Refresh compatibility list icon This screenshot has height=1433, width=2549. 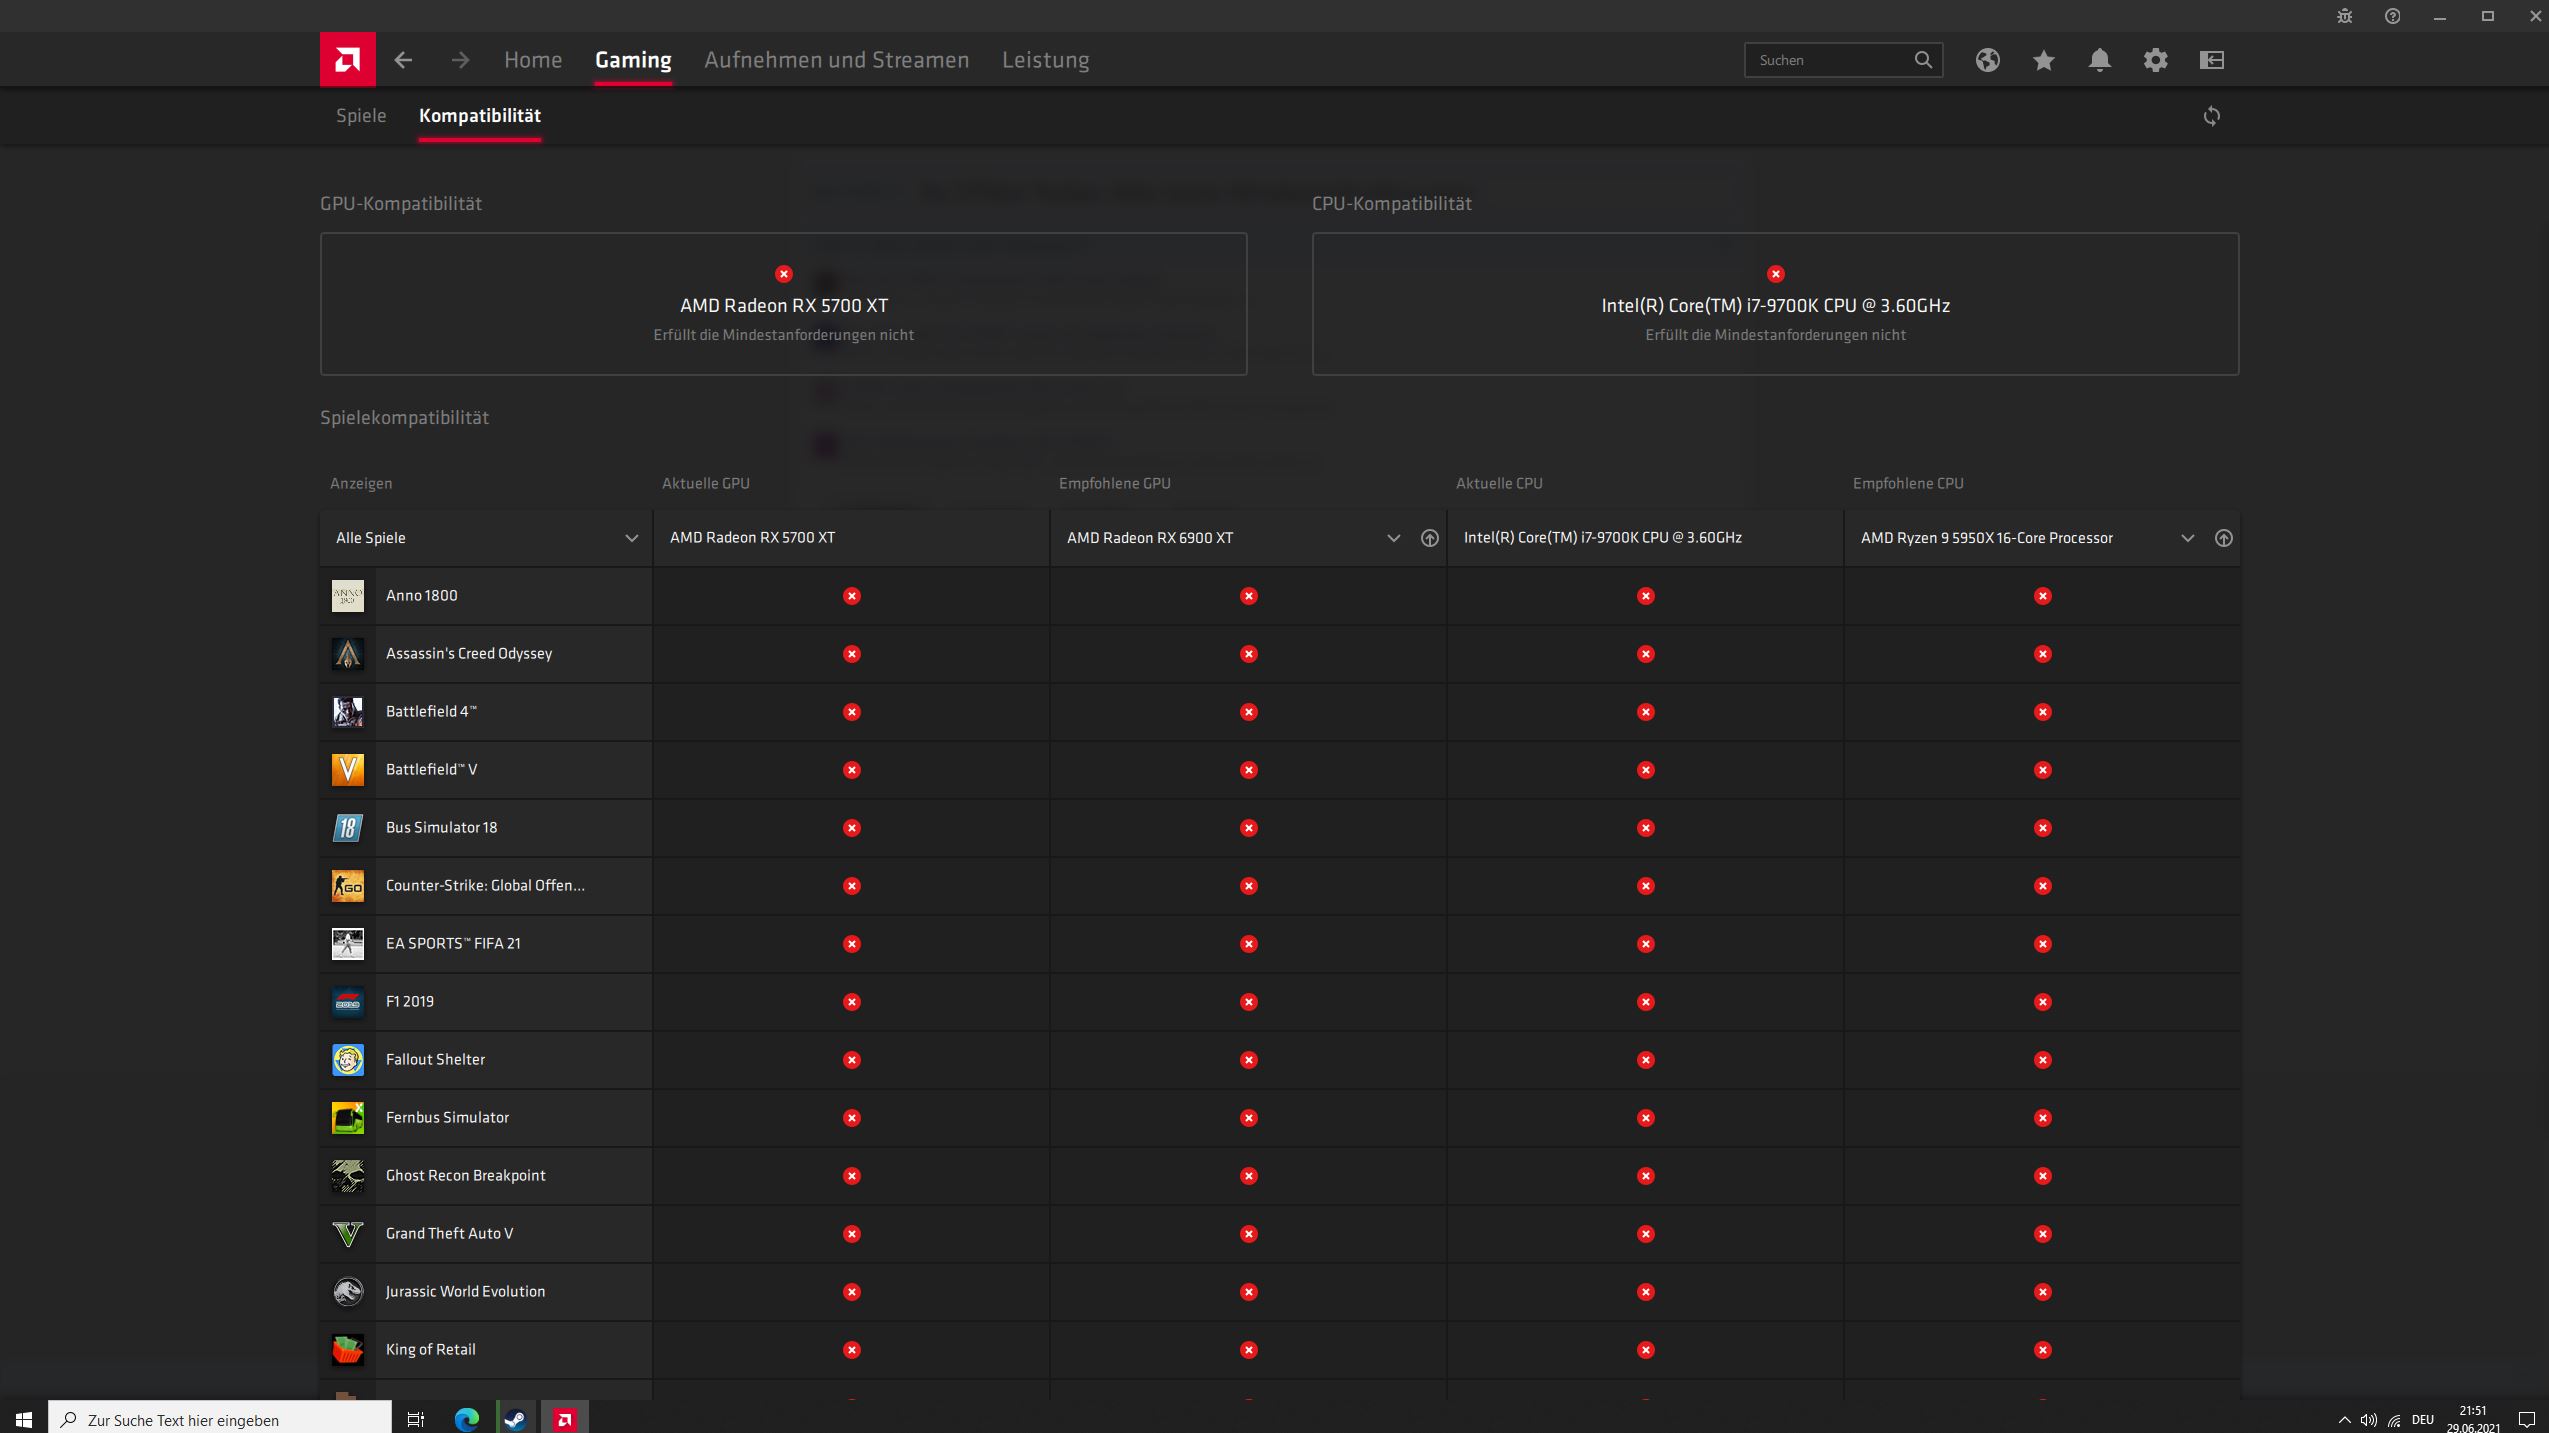2211,116
